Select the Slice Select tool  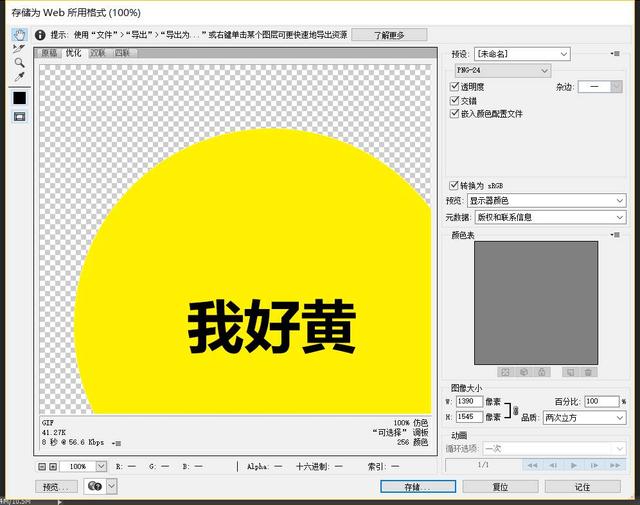[19, 49]
